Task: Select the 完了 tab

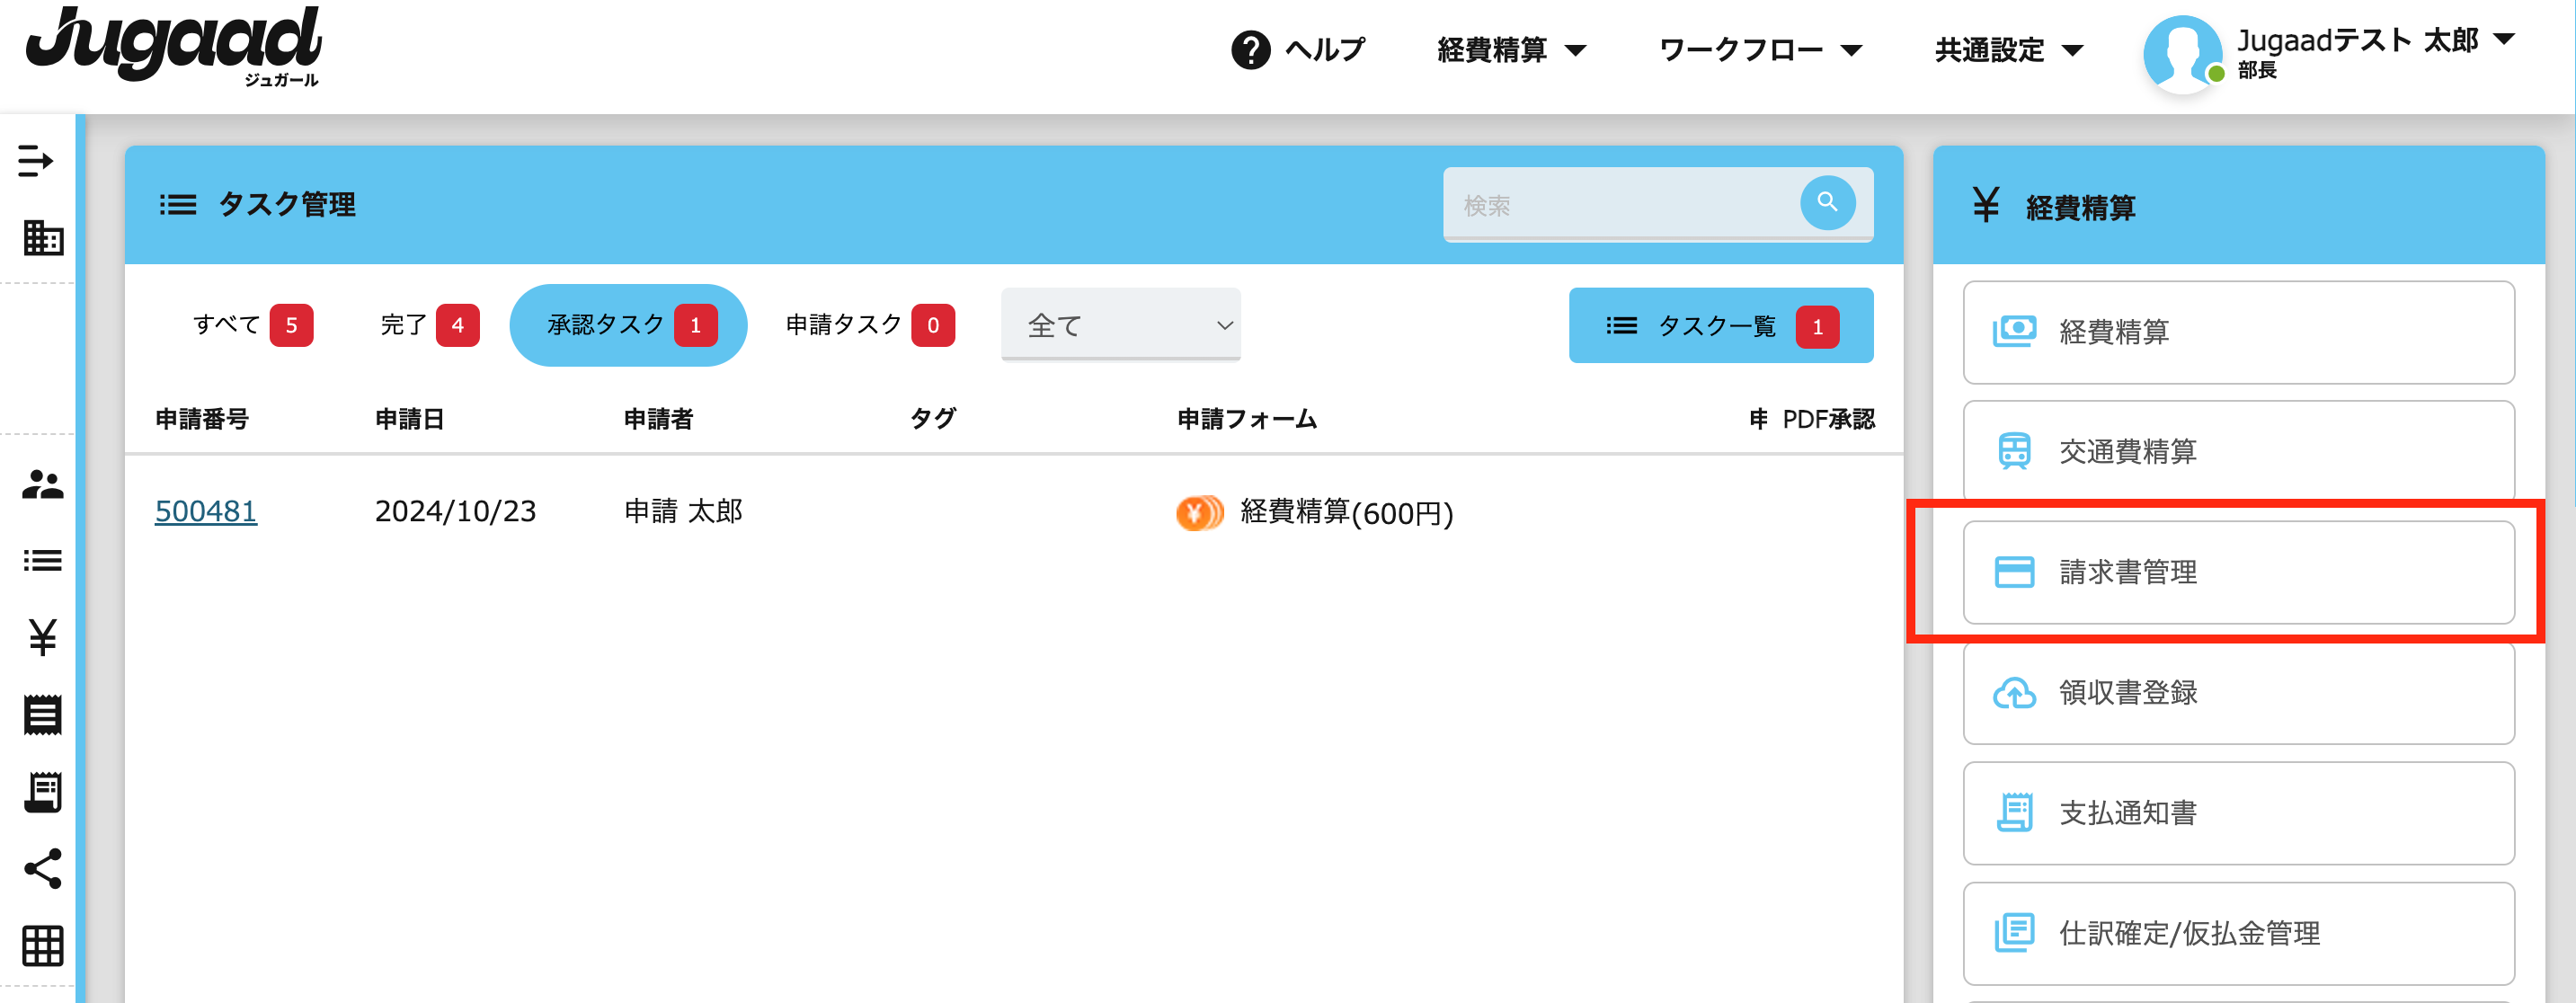Action: (429, 325)
